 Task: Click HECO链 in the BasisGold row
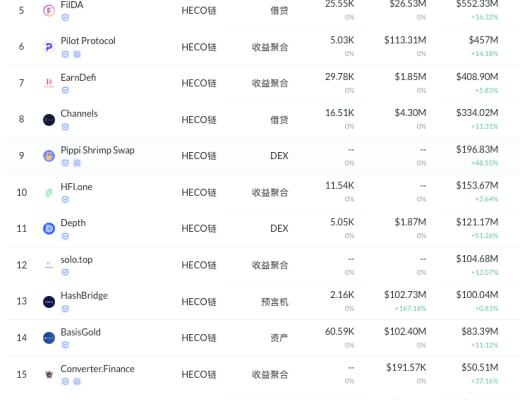[x=199, y=338]
